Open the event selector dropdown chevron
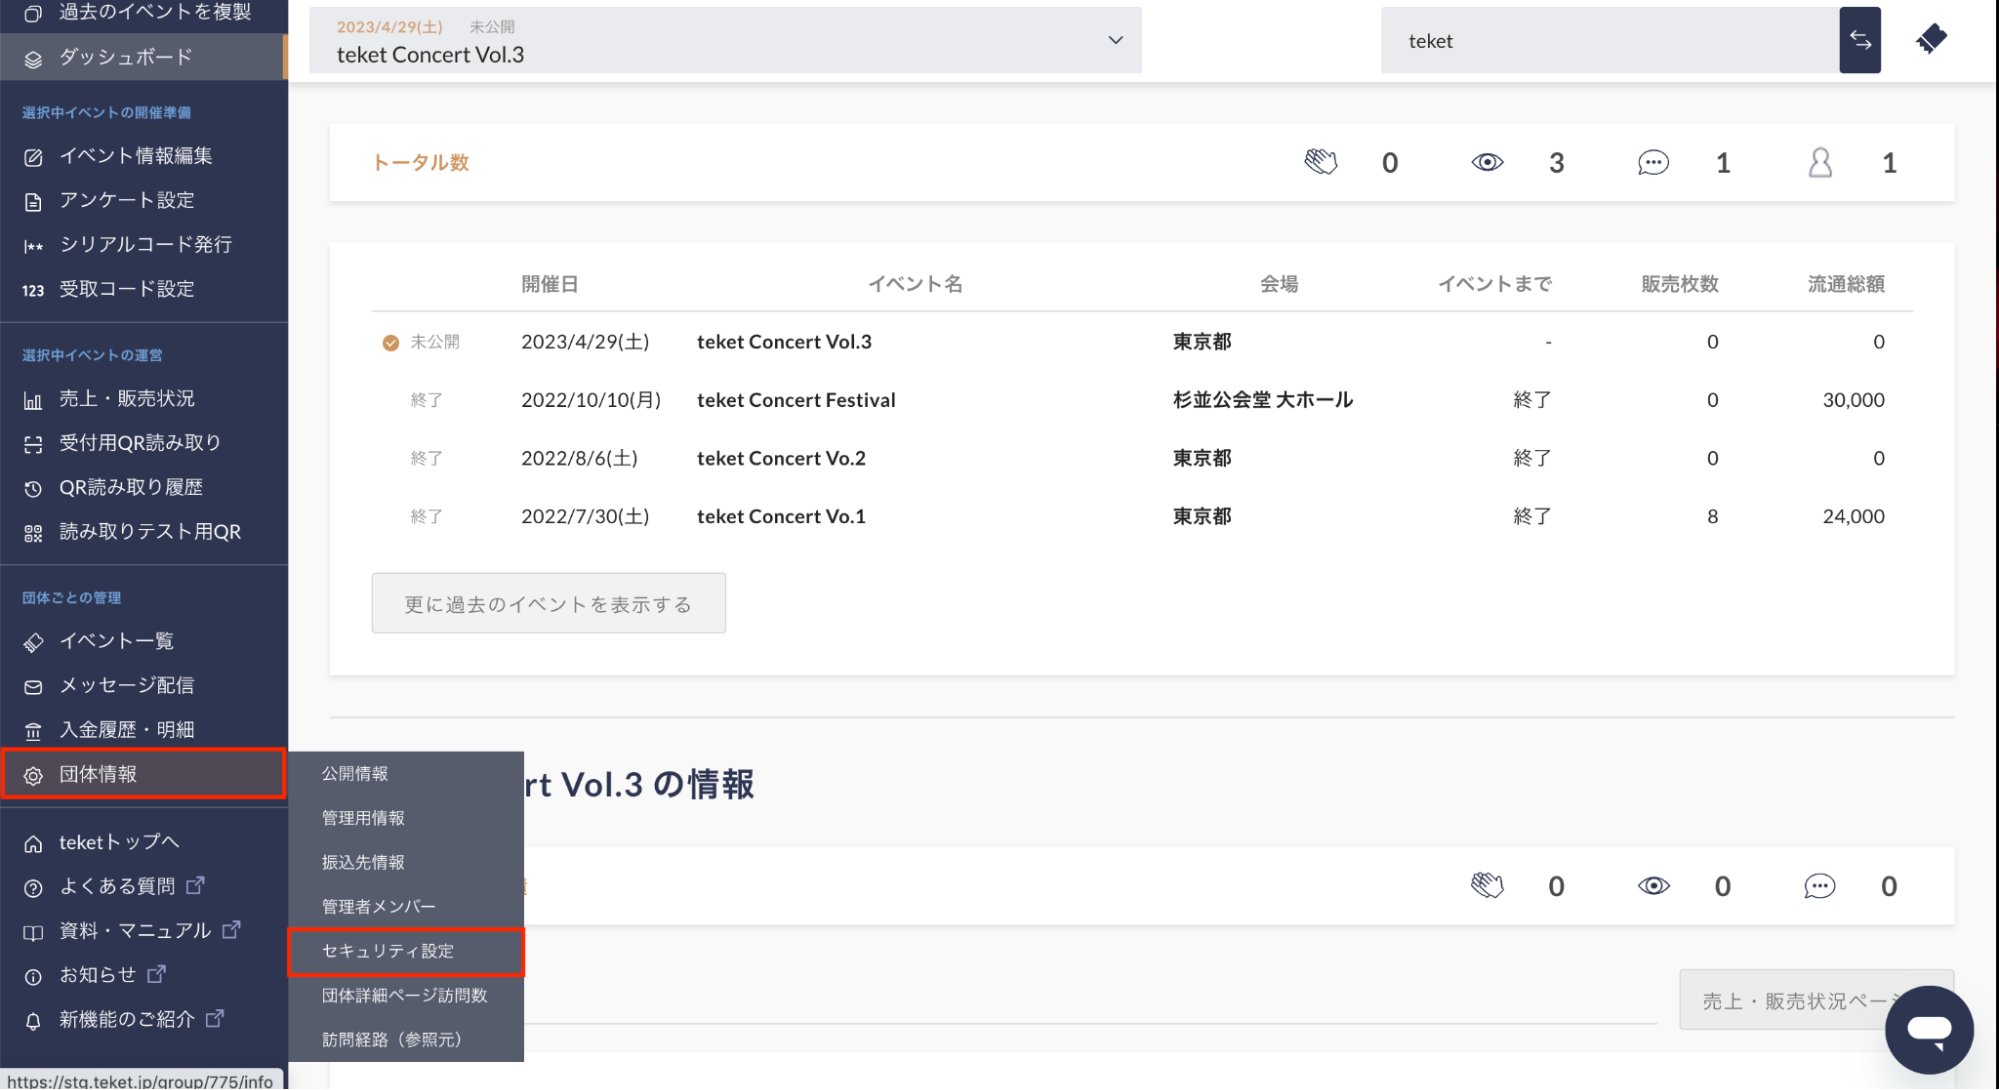The image size is (1999, 1090). [x=1115, y=40]
